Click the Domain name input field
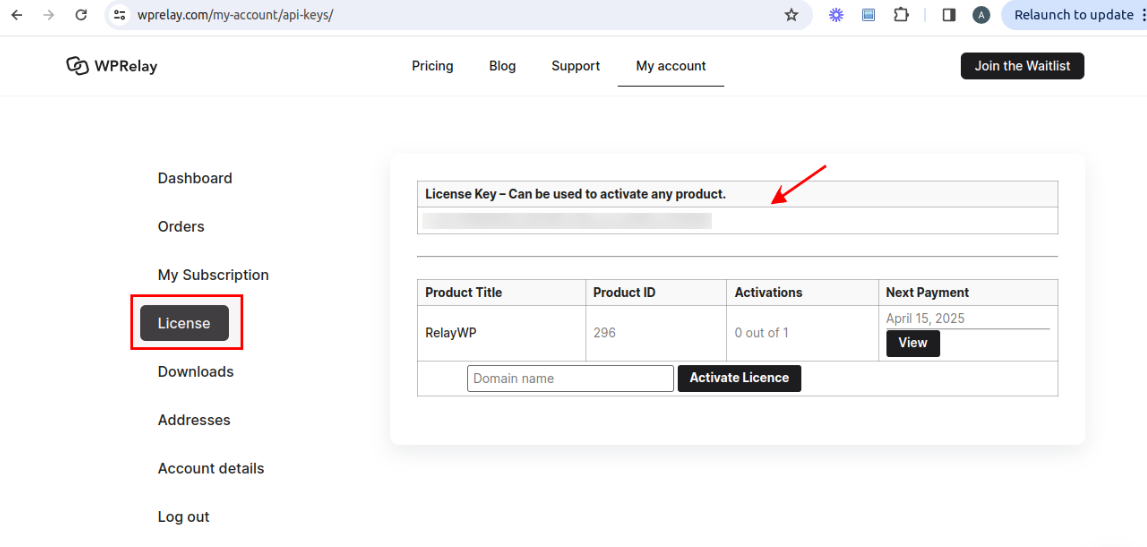Screen dimensions: 1147x547 [570, 378]
